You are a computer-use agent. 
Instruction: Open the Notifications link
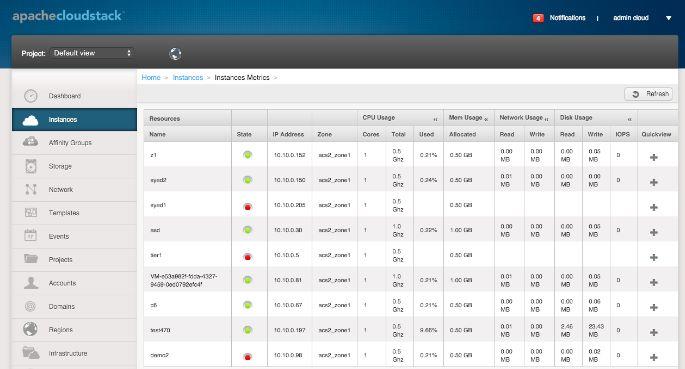tap(567, 18)
